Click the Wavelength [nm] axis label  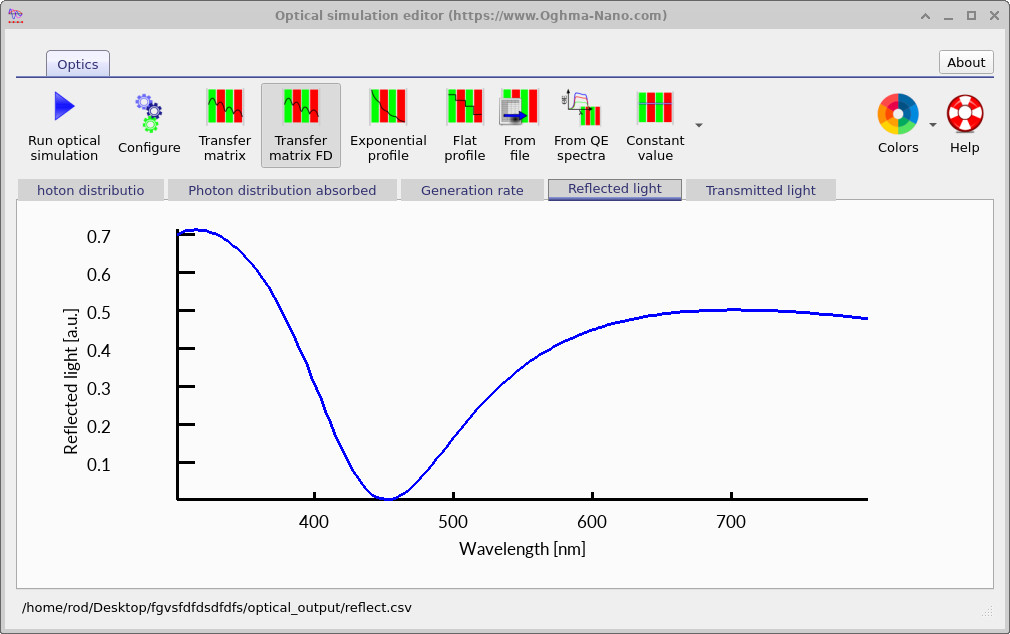click(522, 549)
